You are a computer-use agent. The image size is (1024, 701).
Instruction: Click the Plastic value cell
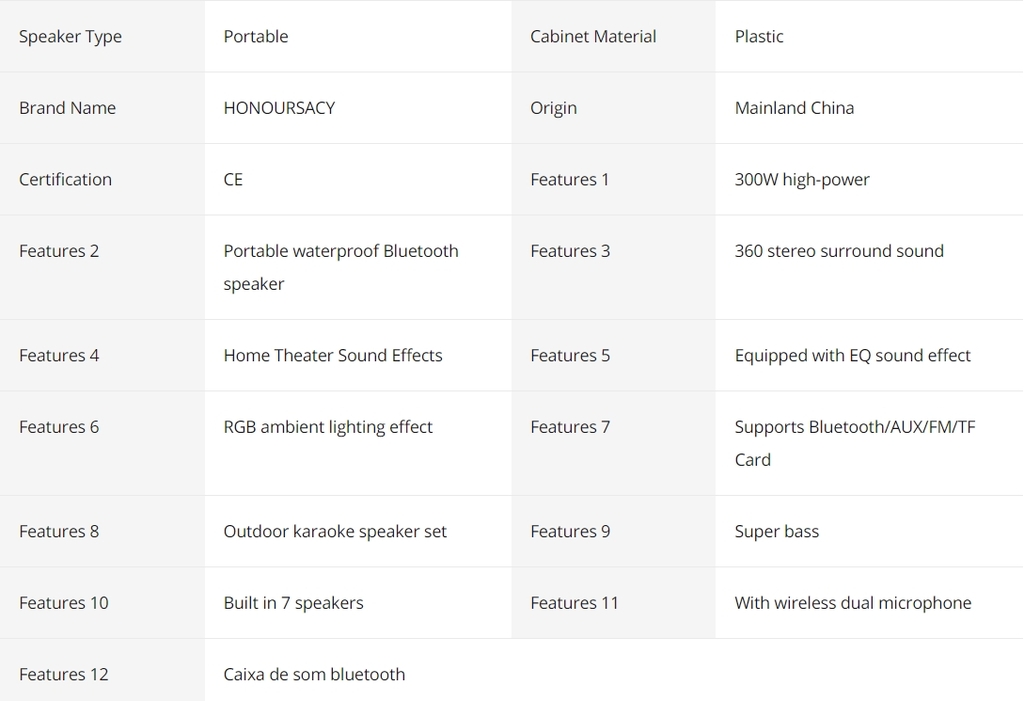point(759,37)
